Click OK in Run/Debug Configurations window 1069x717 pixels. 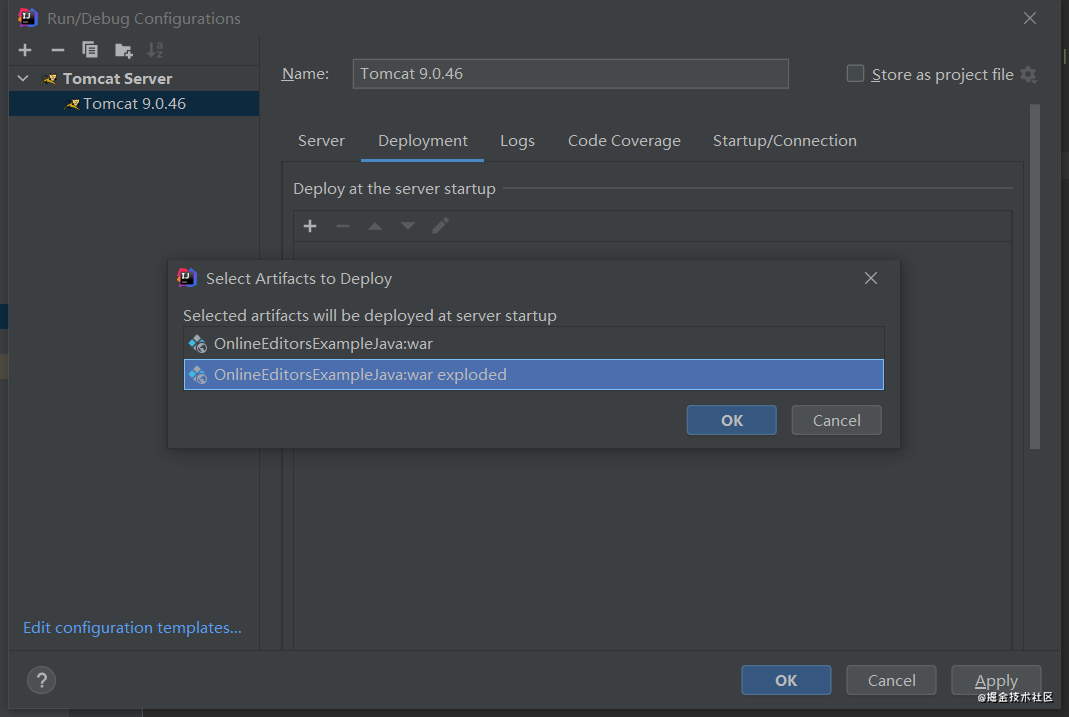point(786,680)
